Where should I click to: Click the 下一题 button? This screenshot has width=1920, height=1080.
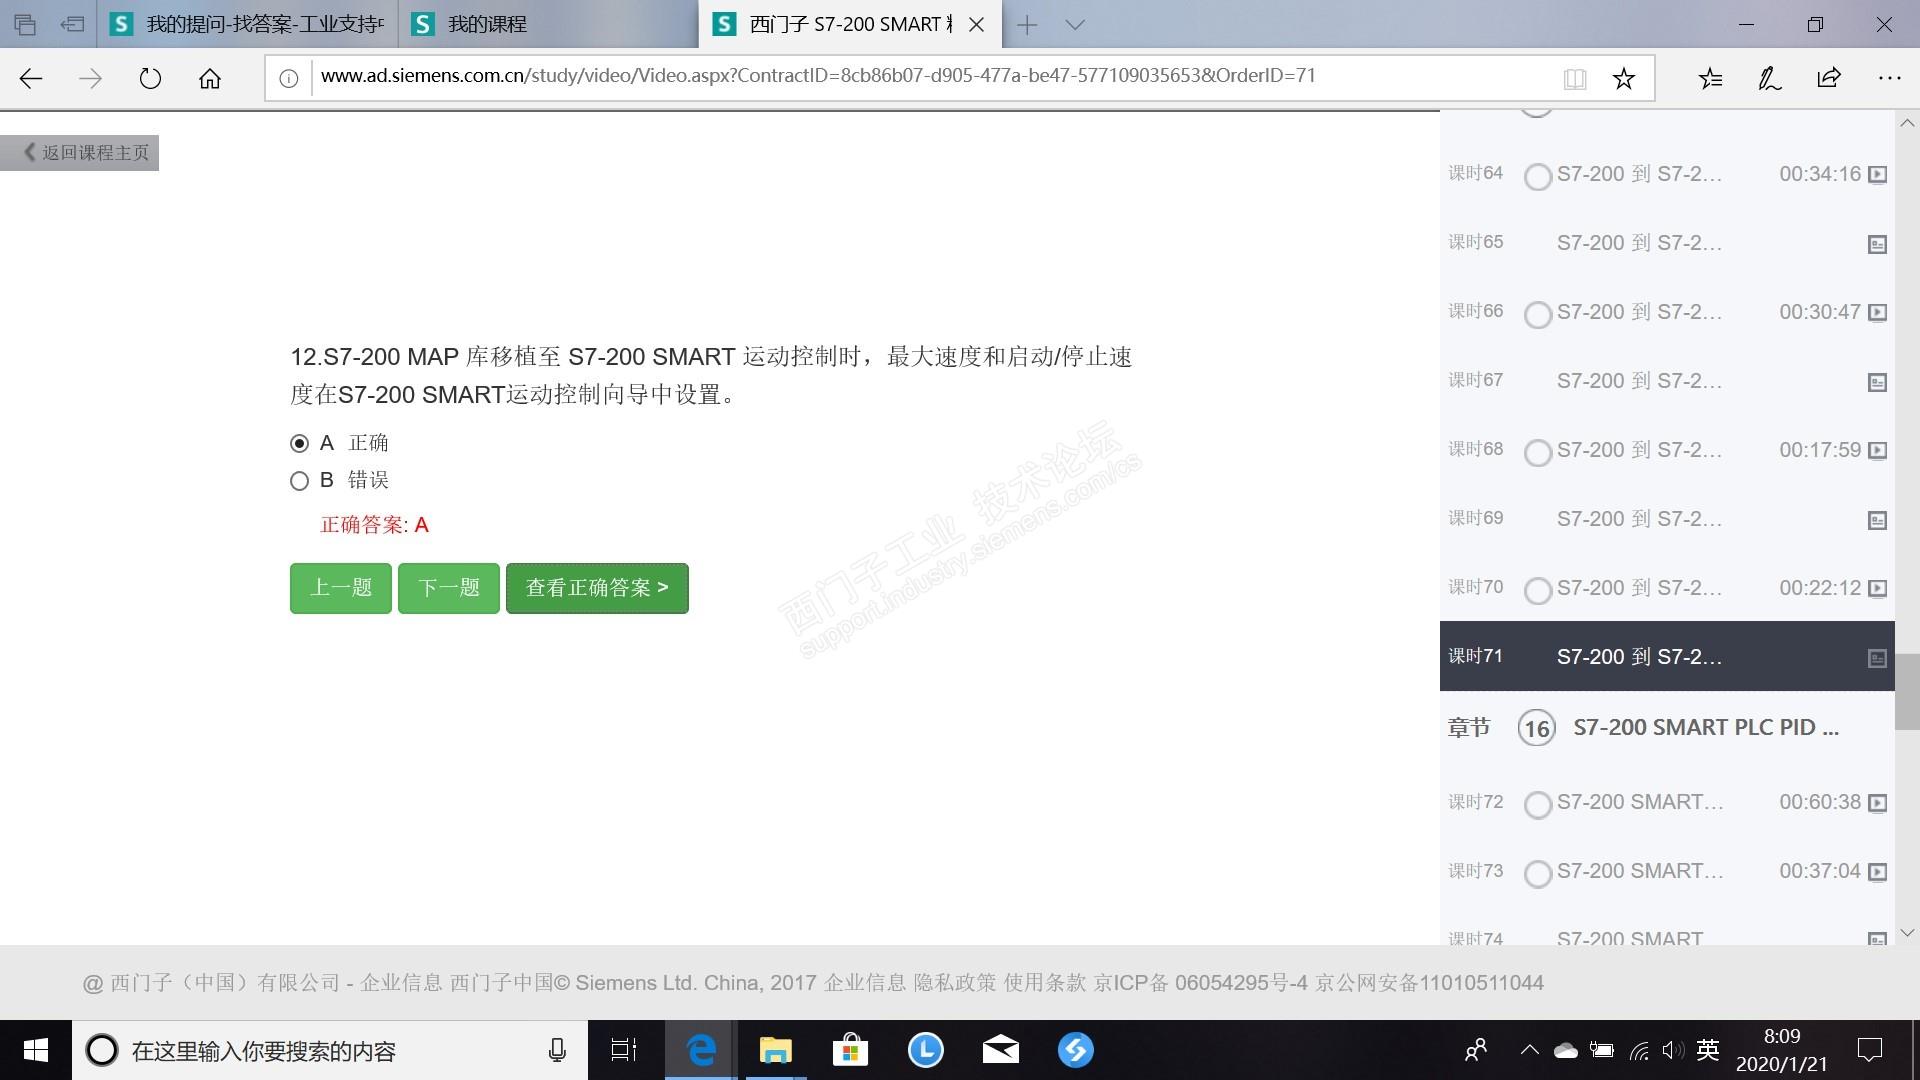click(x=448, y=588)
